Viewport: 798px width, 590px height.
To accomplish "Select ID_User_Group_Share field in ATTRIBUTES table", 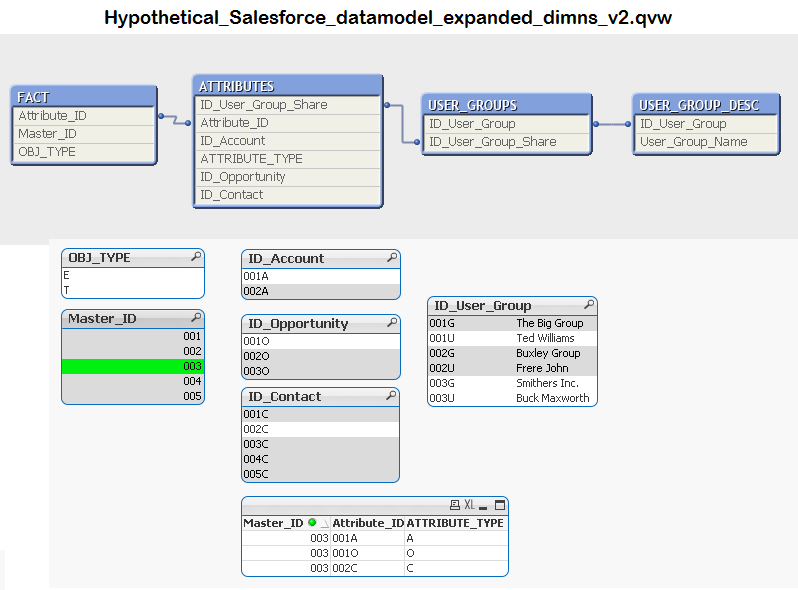I will point(288,105).
